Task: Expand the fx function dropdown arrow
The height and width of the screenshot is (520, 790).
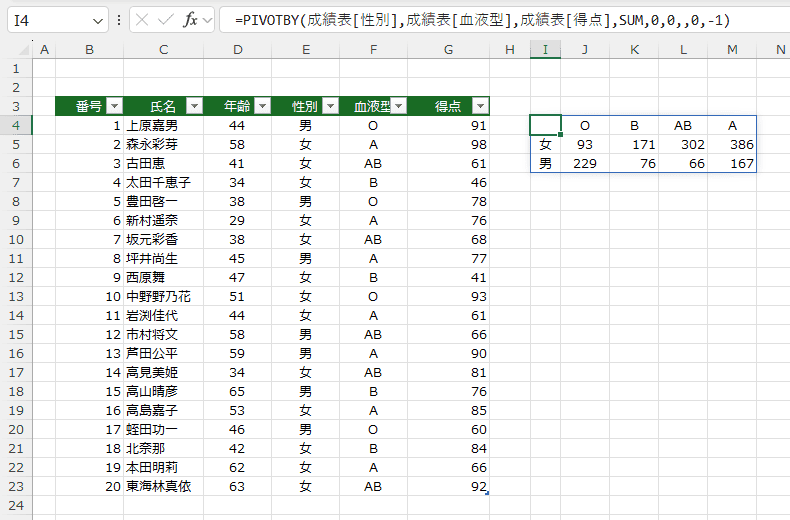Action: point(207,21)
